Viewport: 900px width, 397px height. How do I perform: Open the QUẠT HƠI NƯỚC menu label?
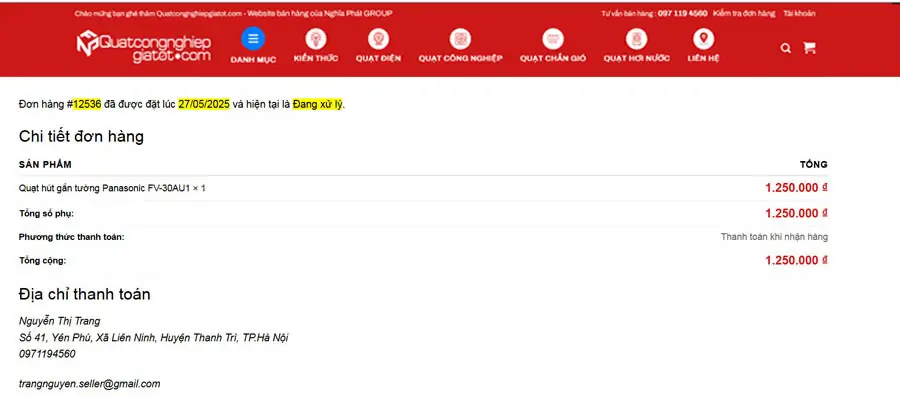coord(637,59)
